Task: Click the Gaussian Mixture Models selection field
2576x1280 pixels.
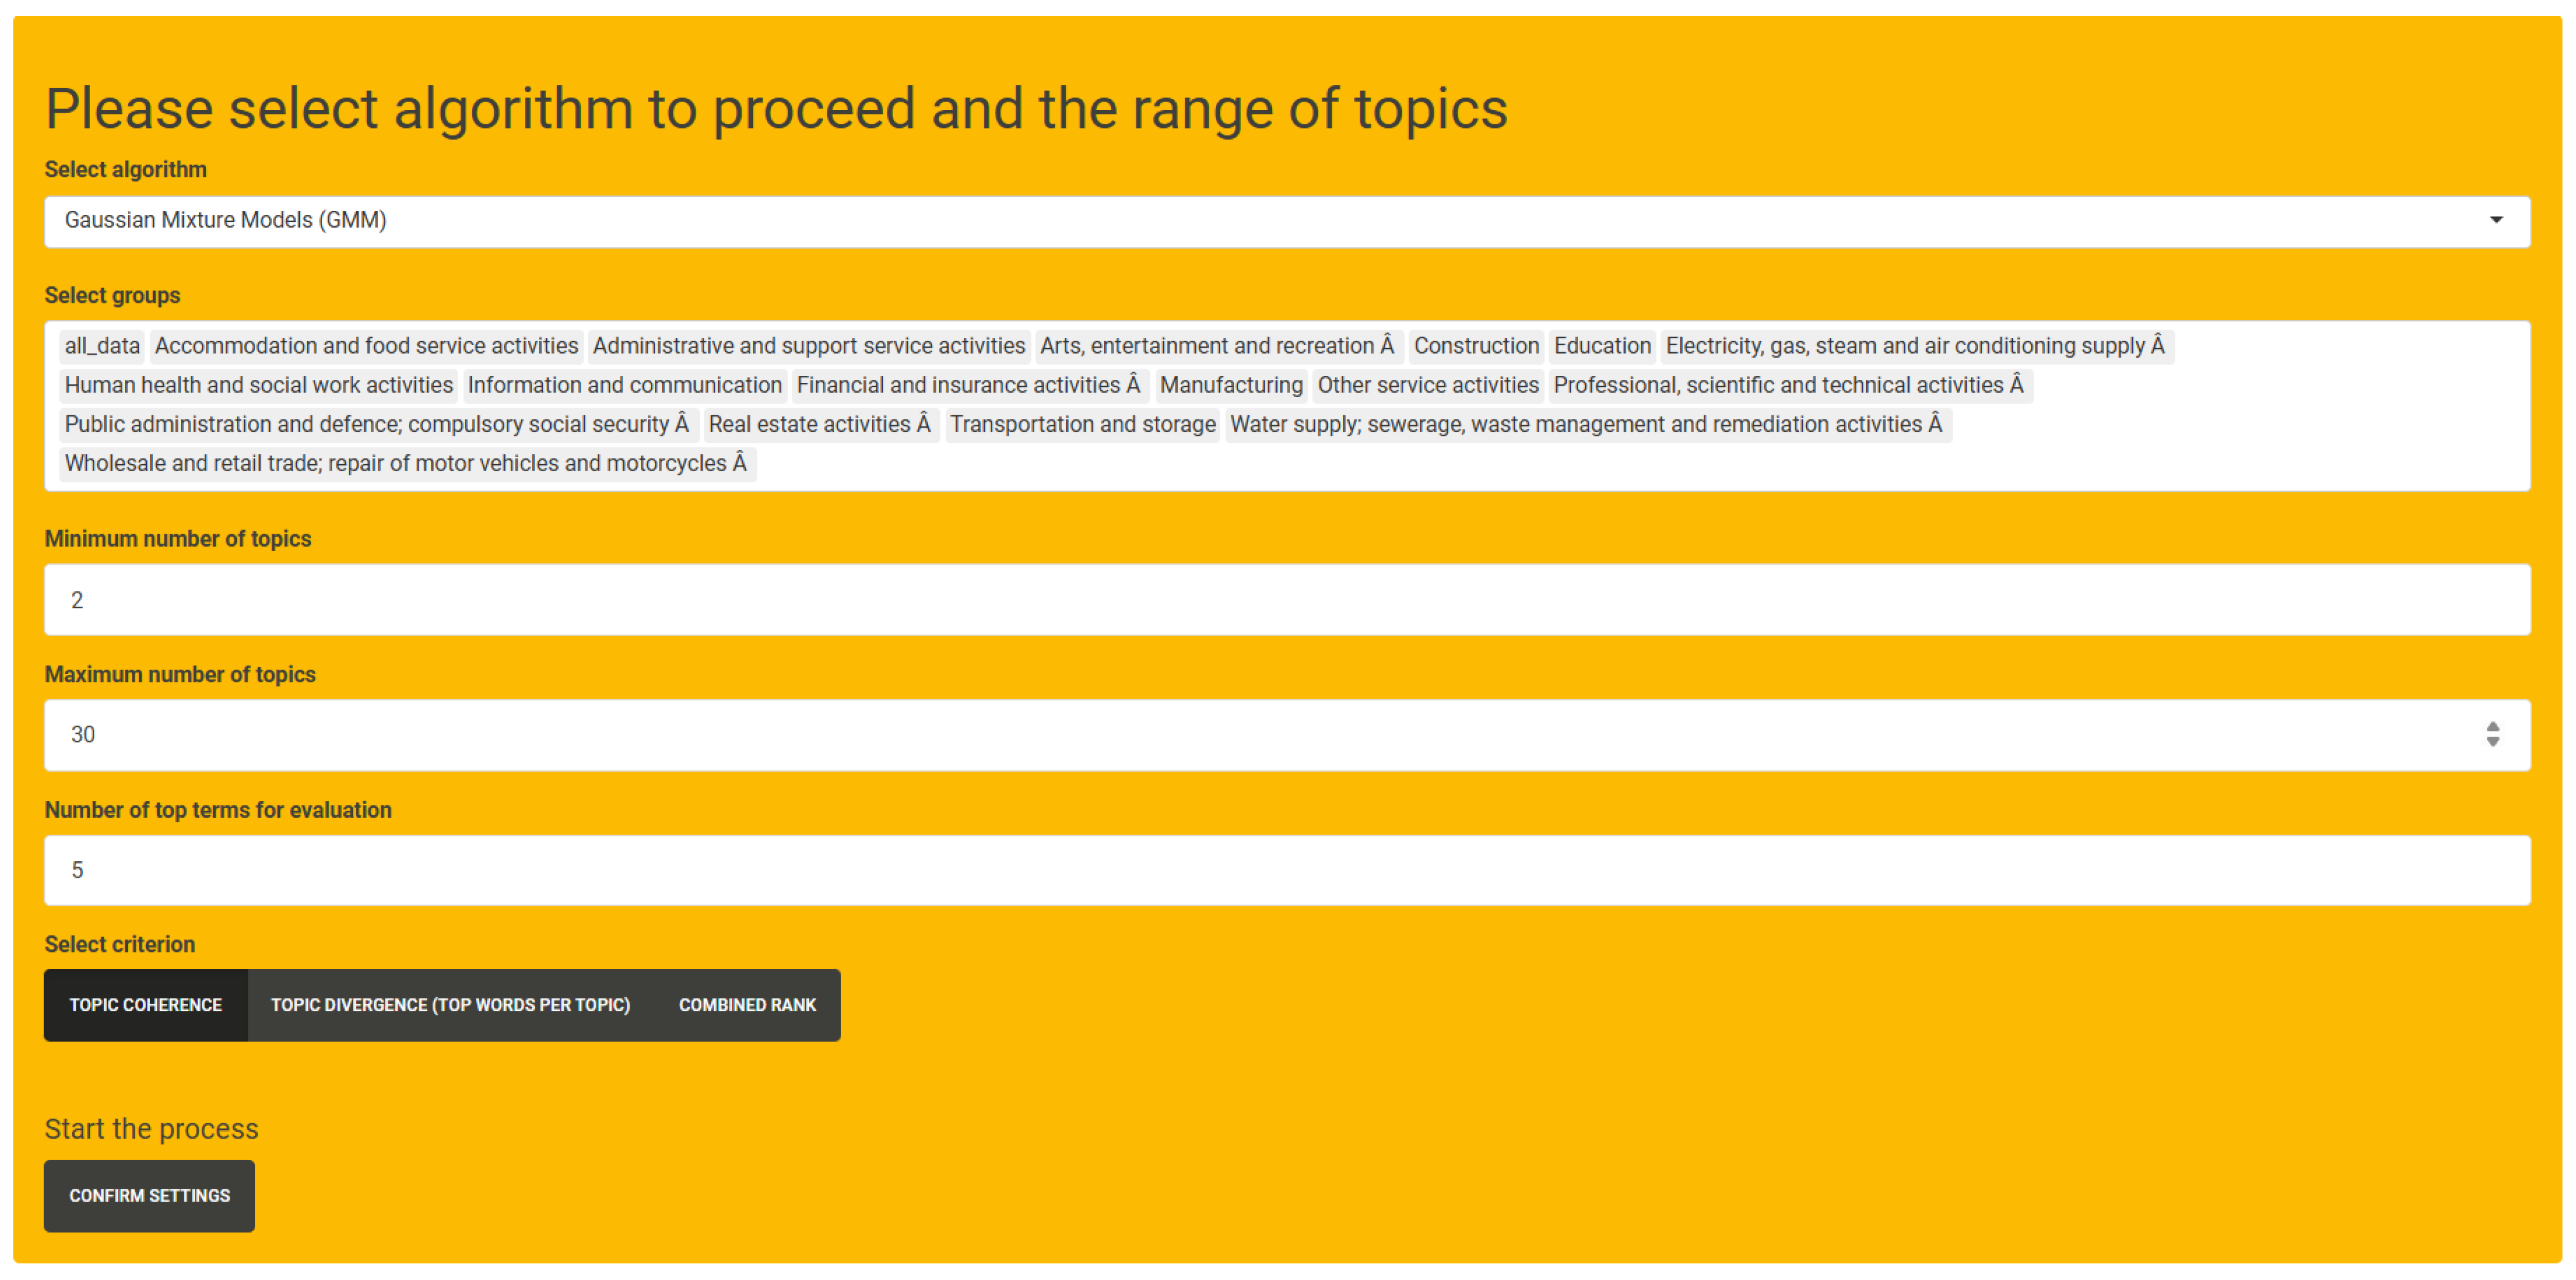Action: [x=1287, y=221]
